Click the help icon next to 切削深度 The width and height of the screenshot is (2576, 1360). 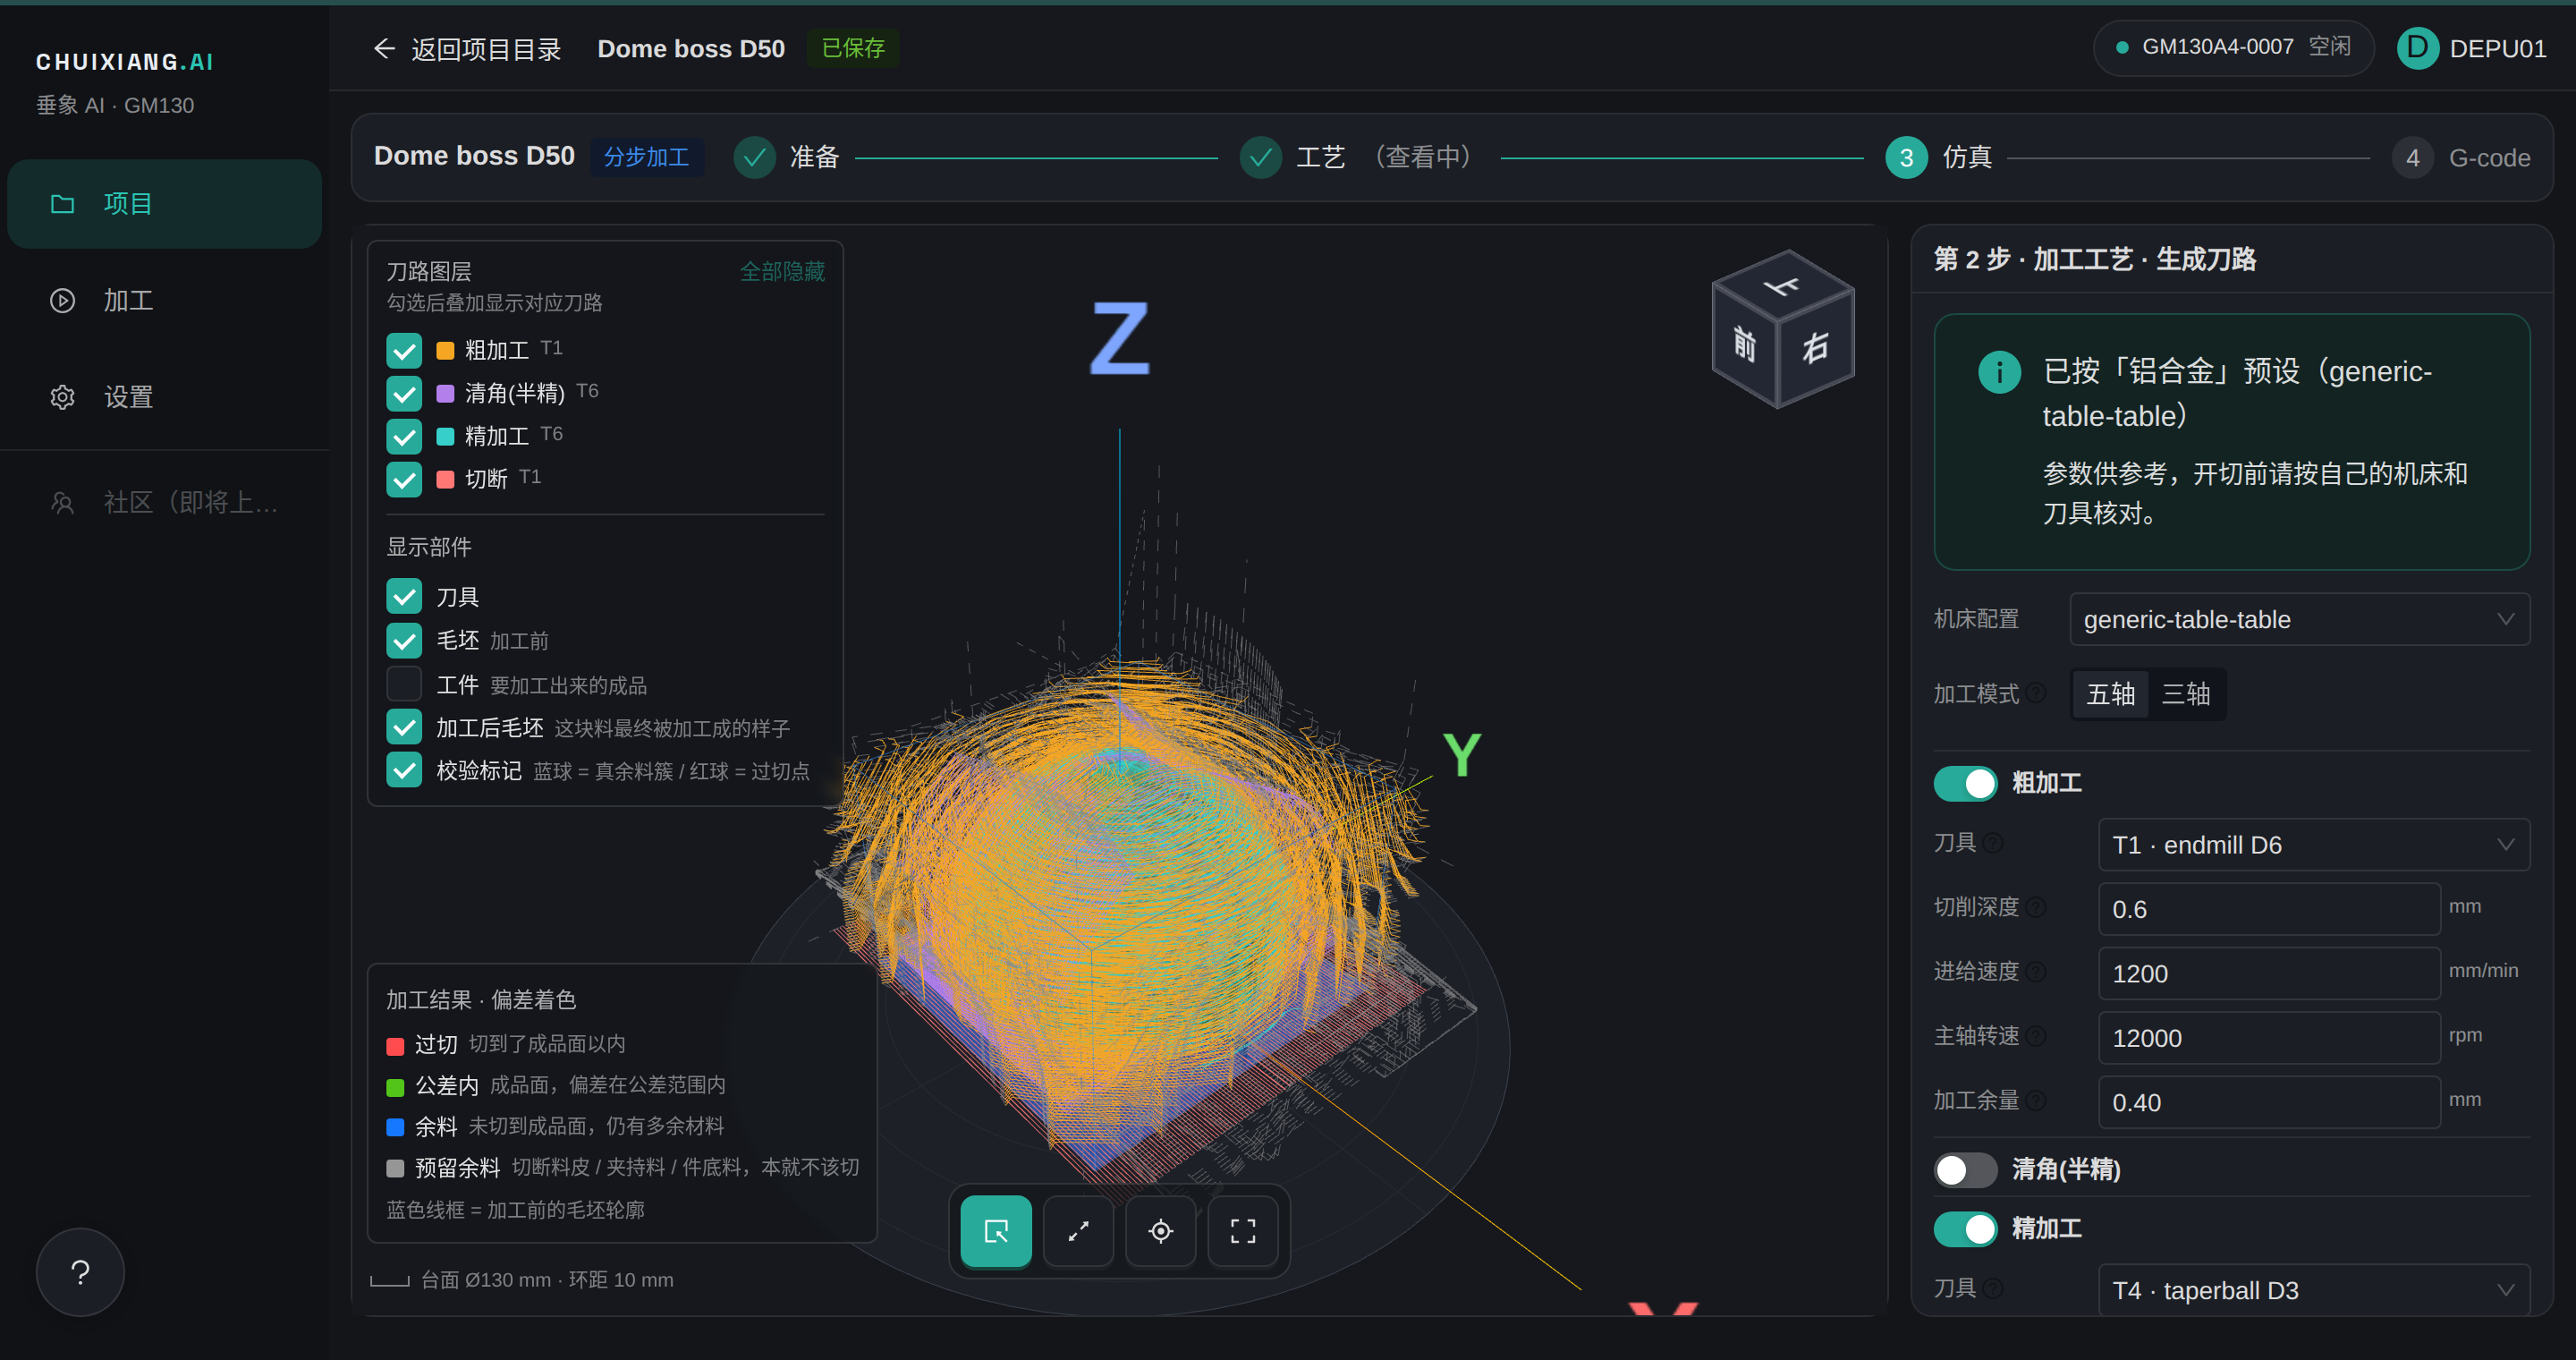click(2036, 907)
